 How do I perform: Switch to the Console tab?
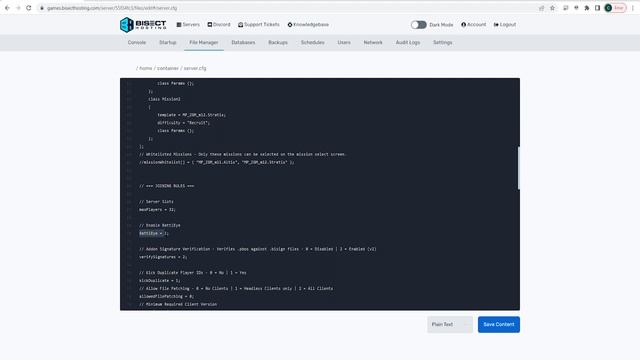137,42
